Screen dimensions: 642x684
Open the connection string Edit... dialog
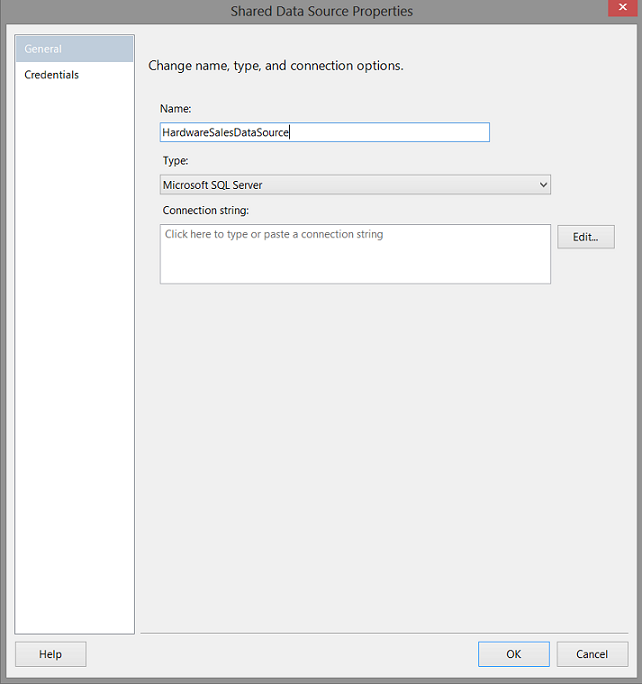click(585, 237)
